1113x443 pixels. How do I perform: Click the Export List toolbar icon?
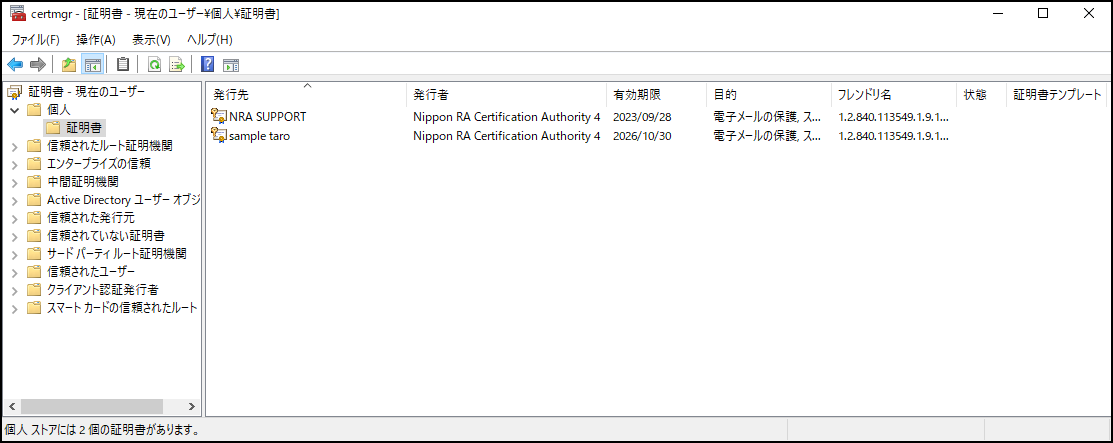pyautogui.click(x=177, y=65)
